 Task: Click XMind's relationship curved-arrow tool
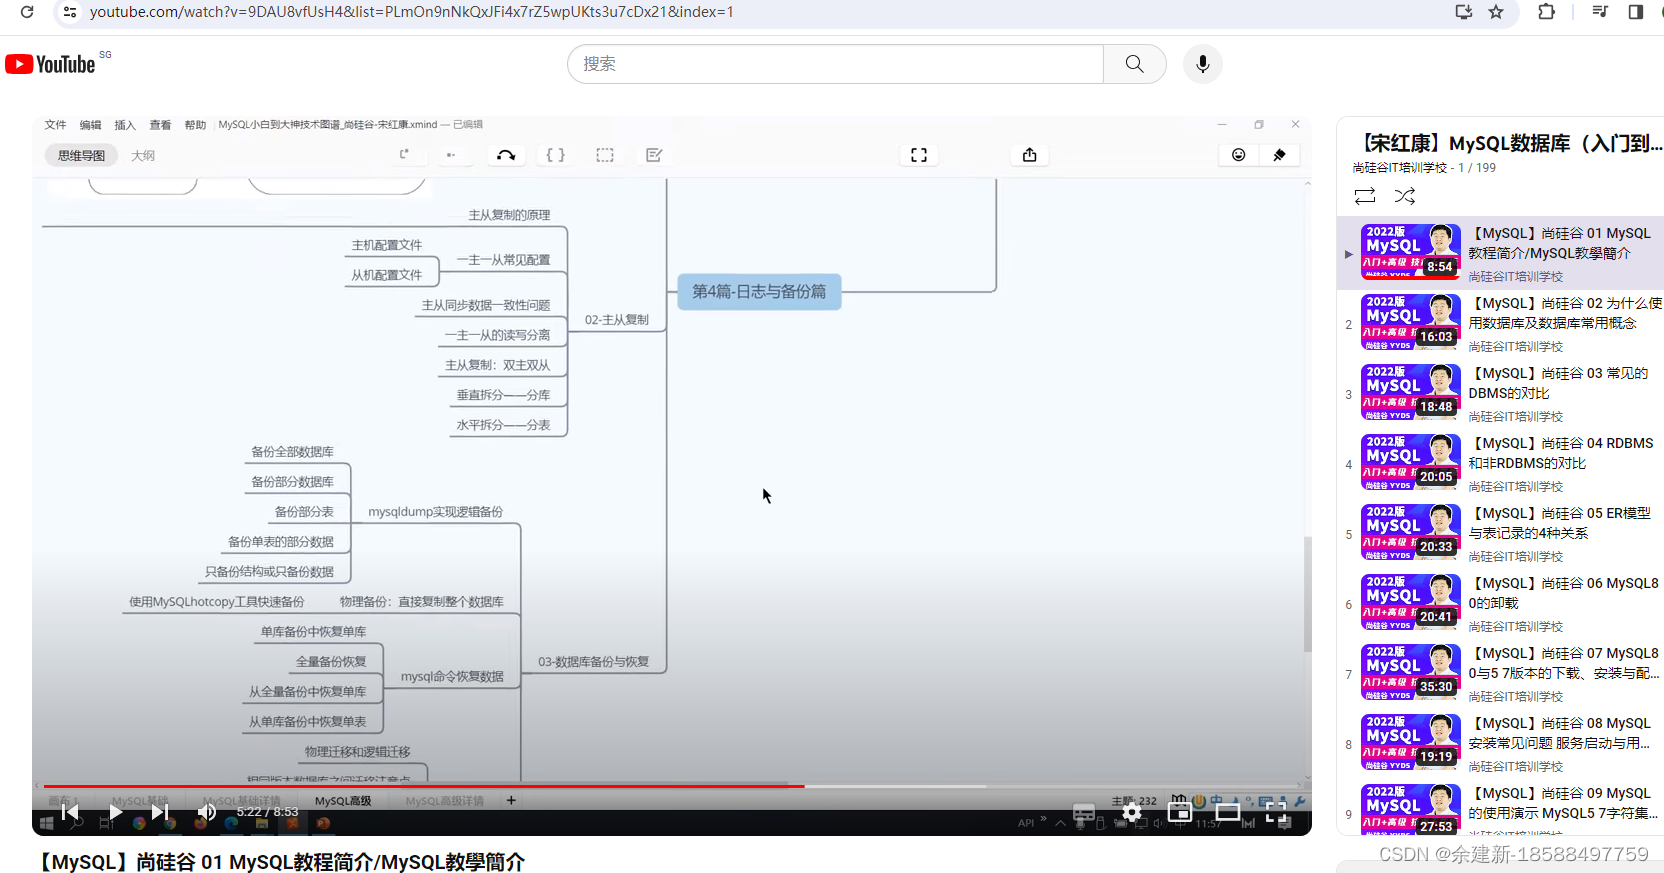coord(506,155)
